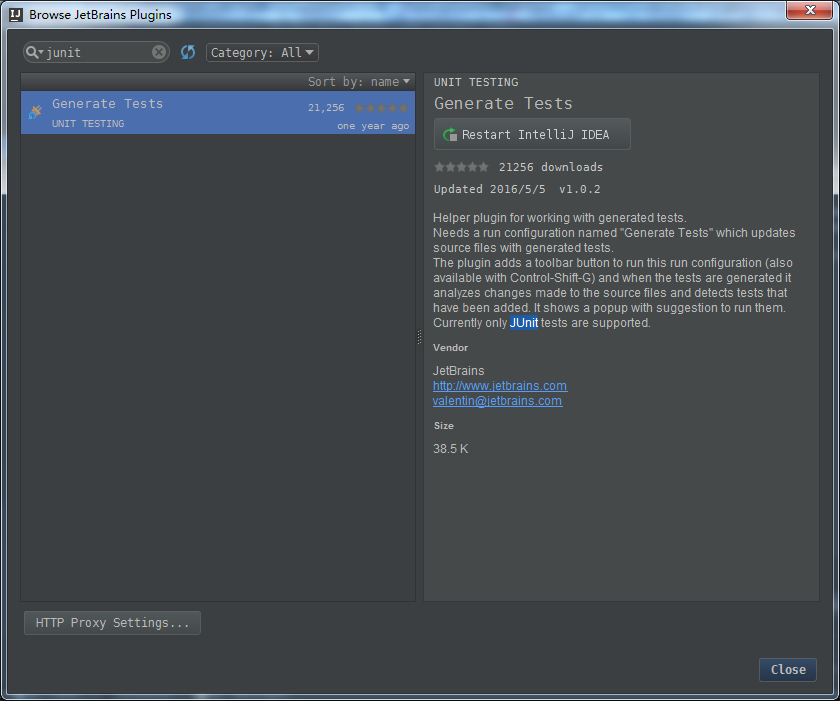
Task: Click inside the junit search field
Action: point(96,52)
